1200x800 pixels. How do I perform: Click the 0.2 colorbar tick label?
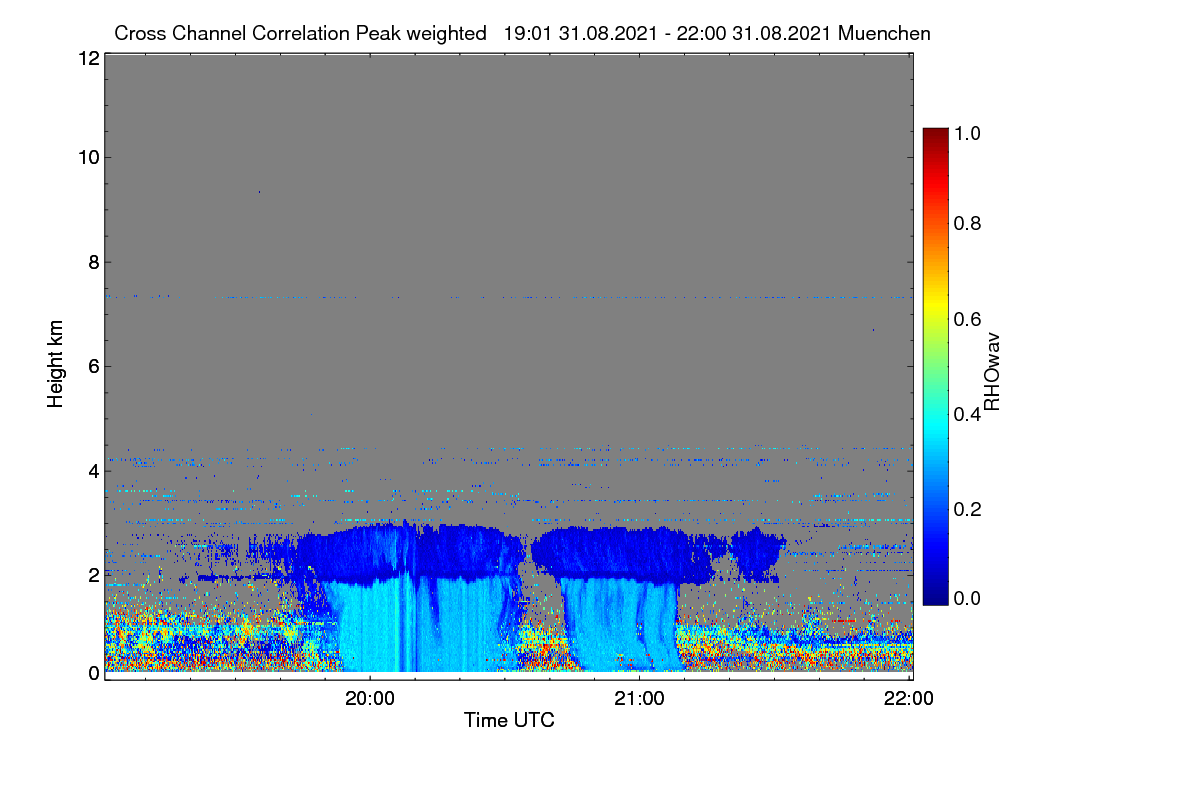coord(967,507)
